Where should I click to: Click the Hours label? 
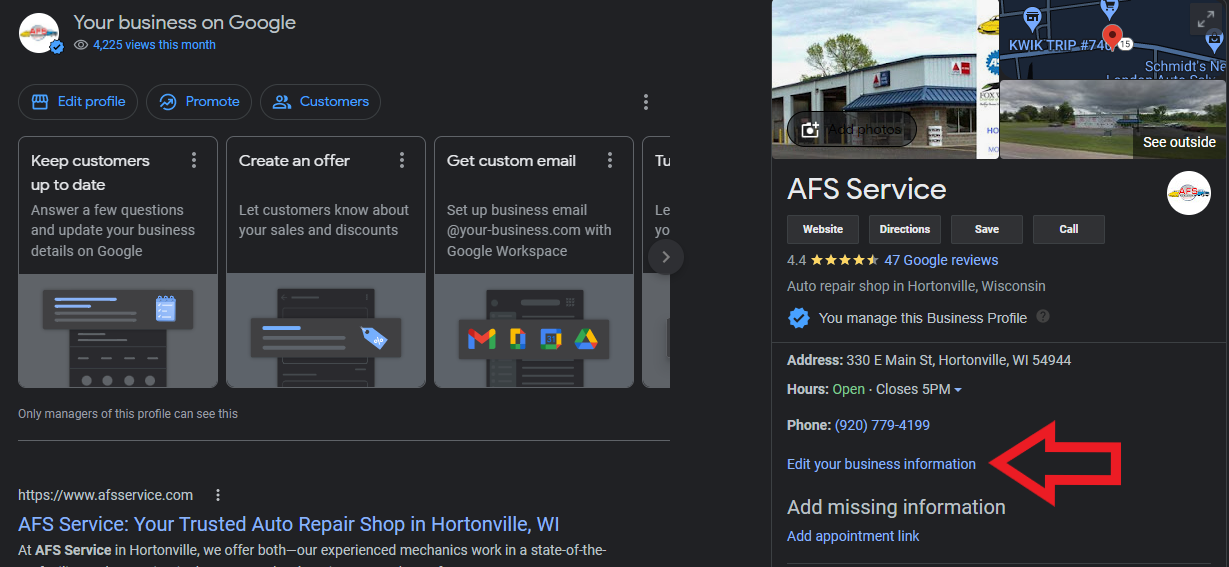coord(808,389)
